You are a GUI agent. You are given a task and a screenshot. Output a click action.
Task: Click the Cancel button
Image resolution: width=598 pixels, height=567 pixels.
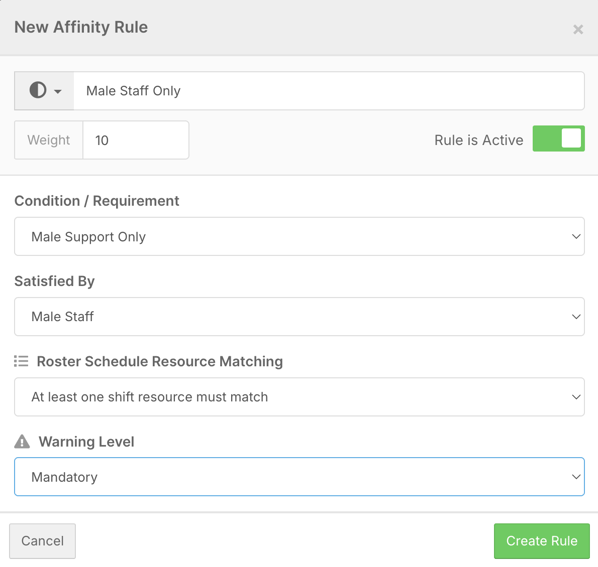click(42, 541)
